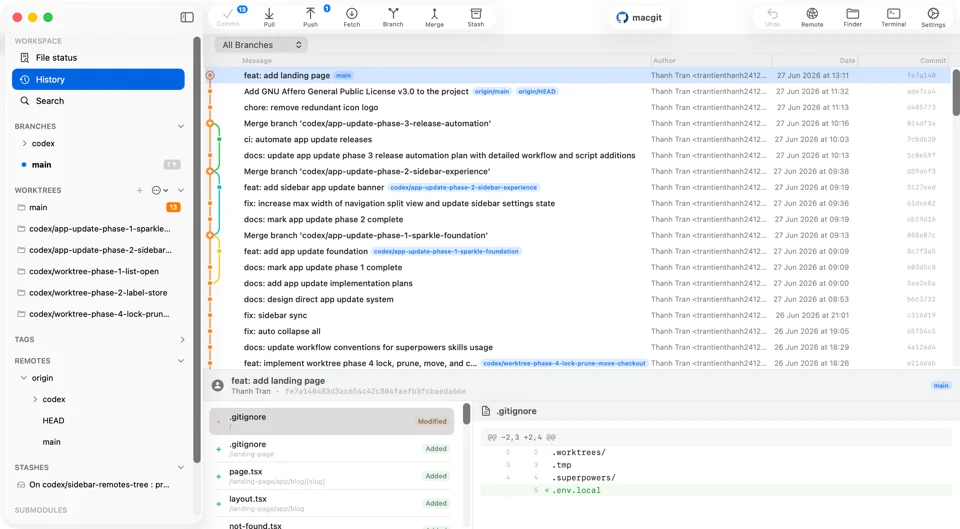Screen dimensions: 960x529
Task: Select commit 'Add GNU Affero General Public License'
Action: click(x=577, y=91)
